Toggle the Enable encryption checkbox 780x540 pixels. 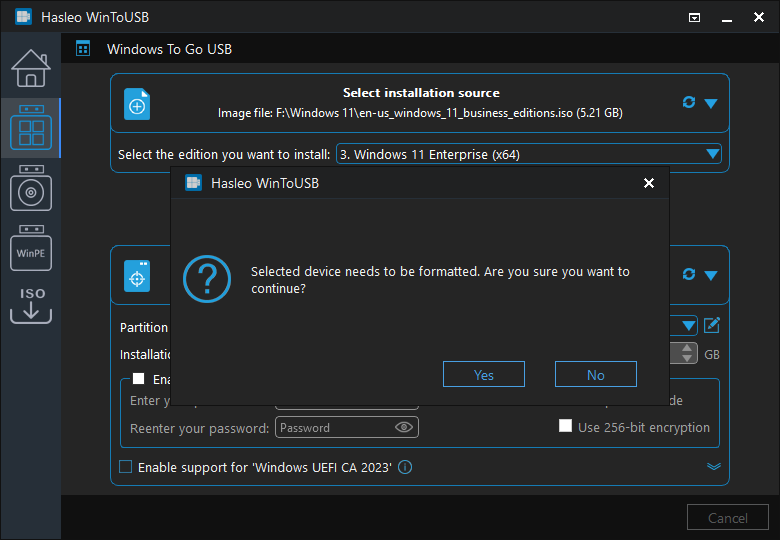coord(138,379)
